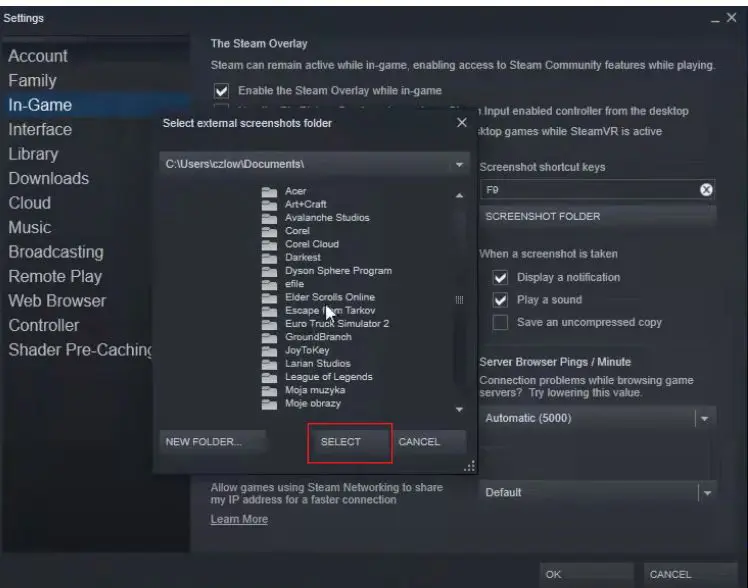Screen dimensions: 748x588
Task: Open the Cloud settings section
Action: [x=30, y=203]
